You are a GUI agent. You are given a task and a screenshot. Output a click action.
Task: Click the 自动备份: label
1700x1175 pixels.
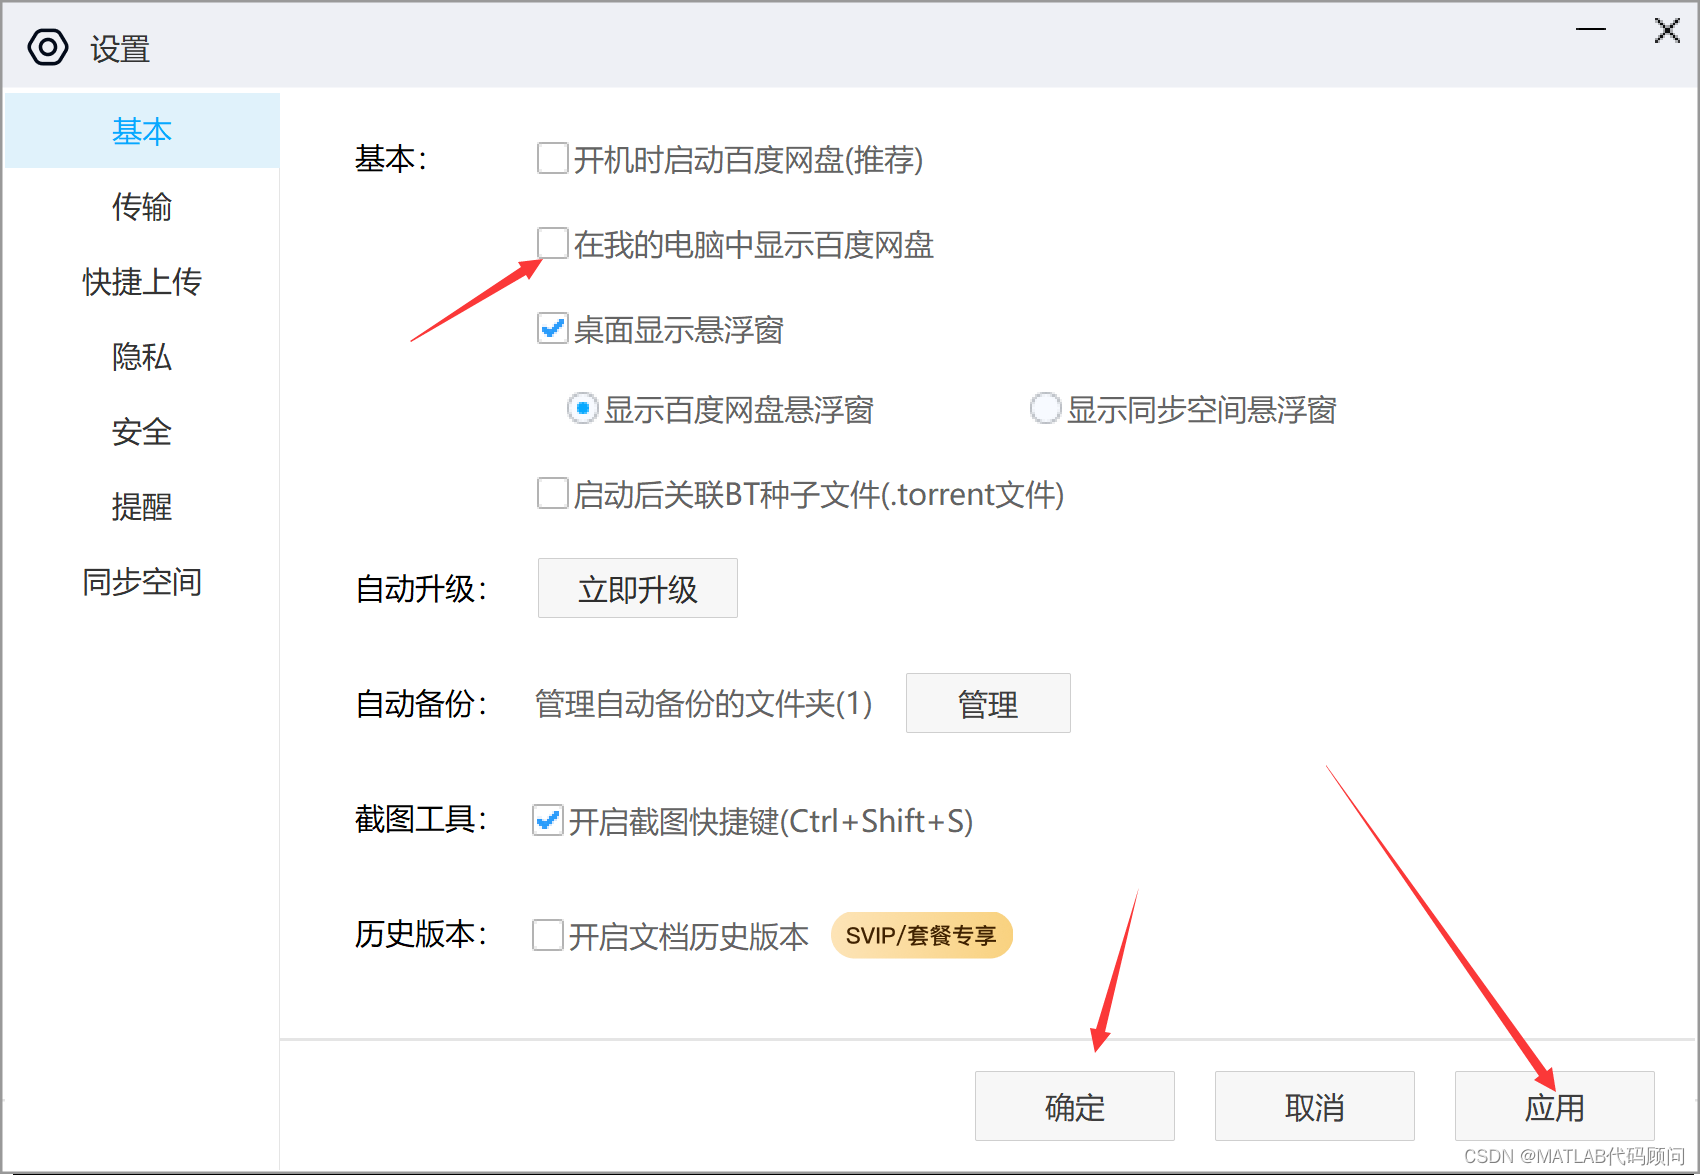[421, 703]
